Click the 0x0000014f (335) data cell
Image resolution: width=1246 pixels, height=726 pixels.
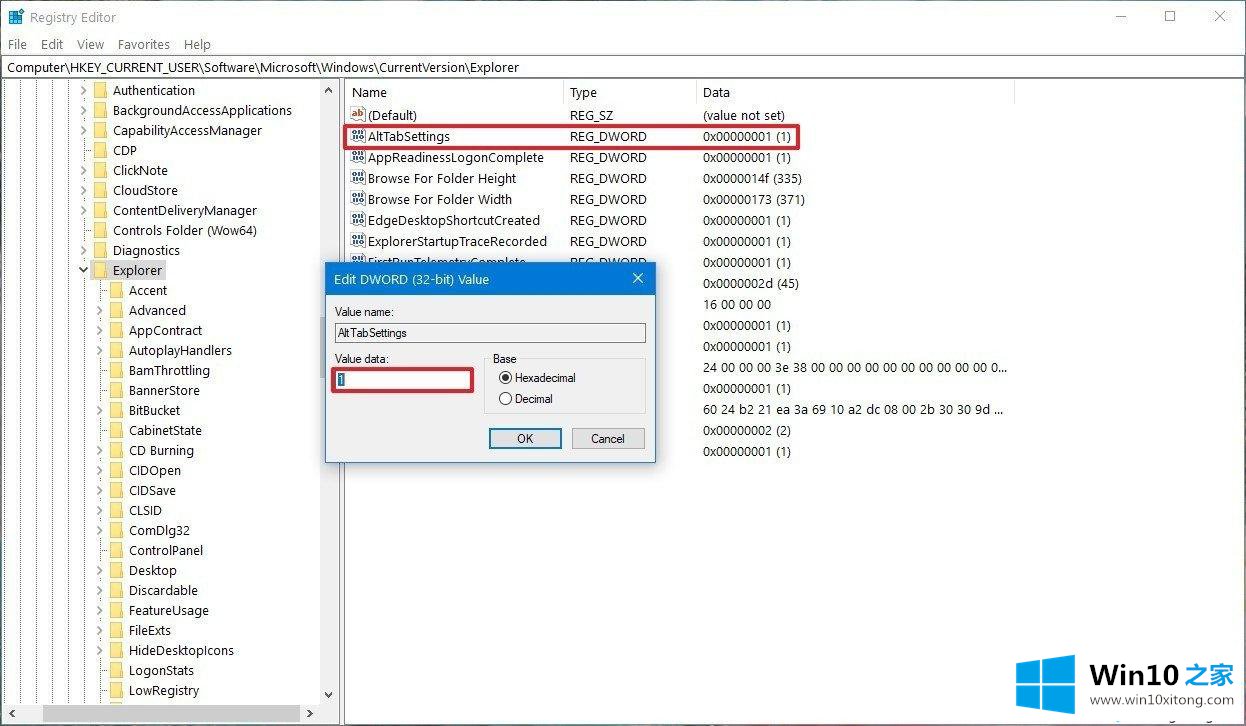point(752,178)
